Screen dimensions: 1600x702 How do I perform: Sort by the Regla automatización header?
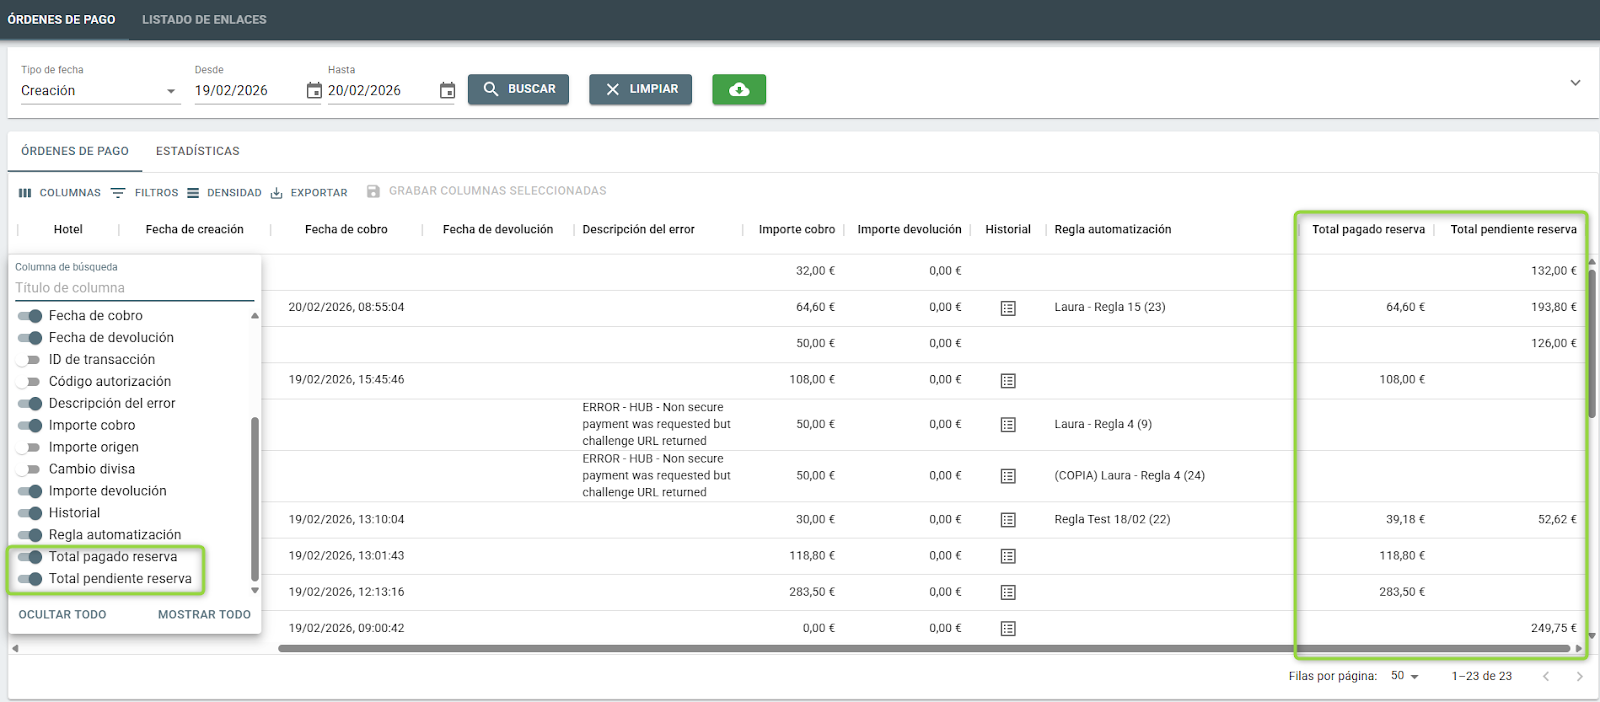pos(1112,230)
